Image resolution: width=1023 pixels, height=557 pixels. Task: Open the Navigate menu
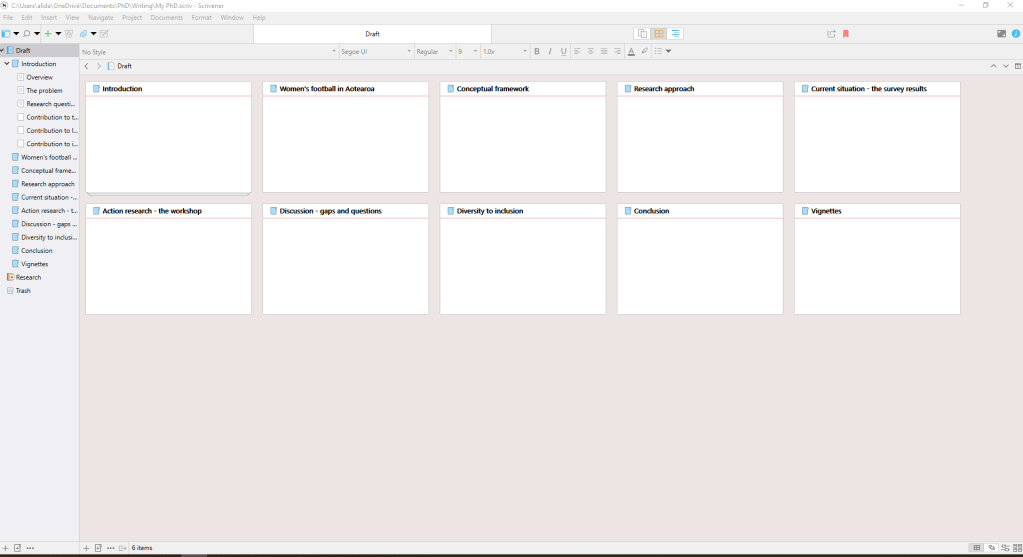(100, 18)
